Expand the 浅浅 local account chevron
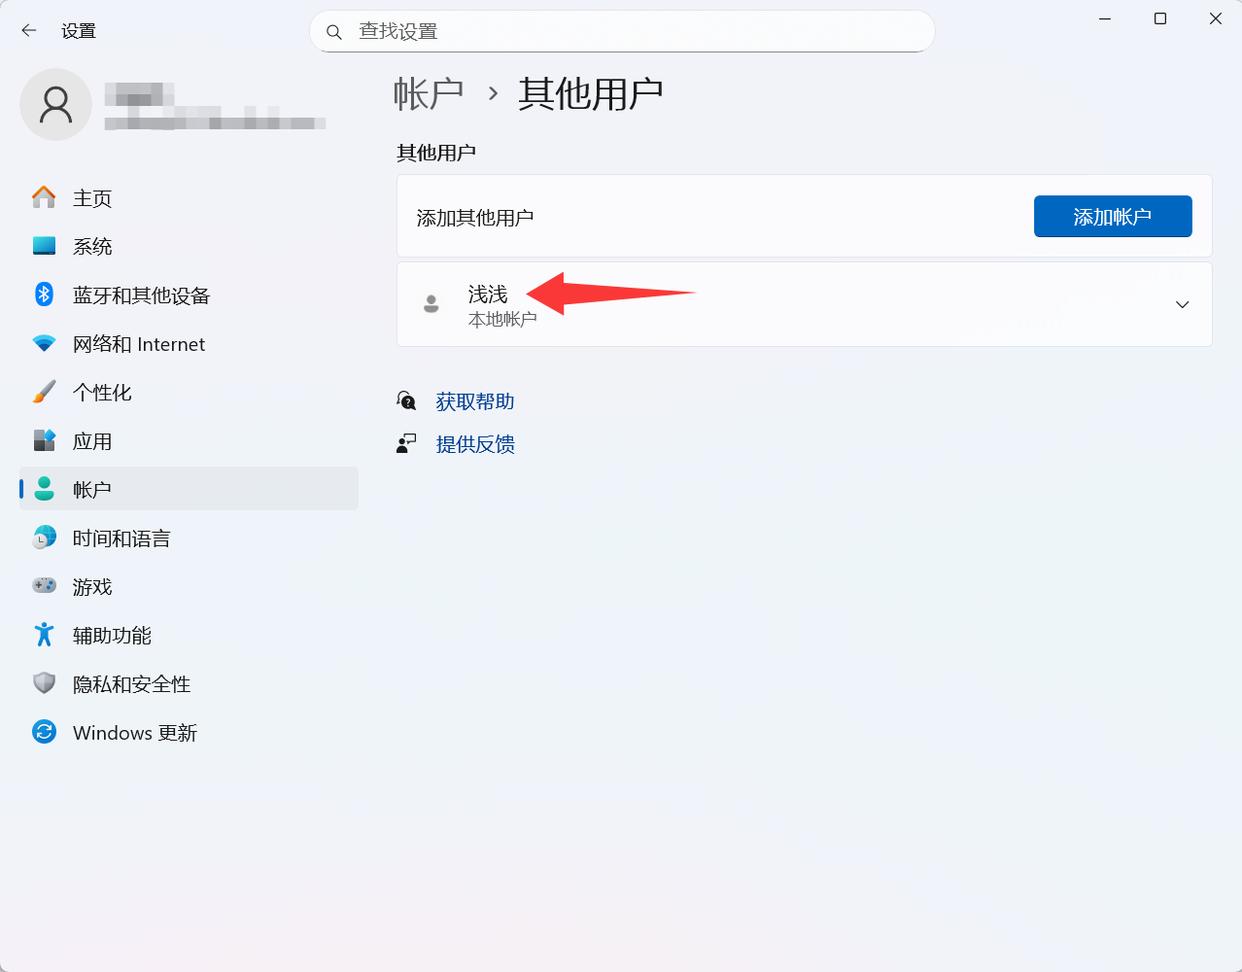1242x972 pixels. point(1182,305)
